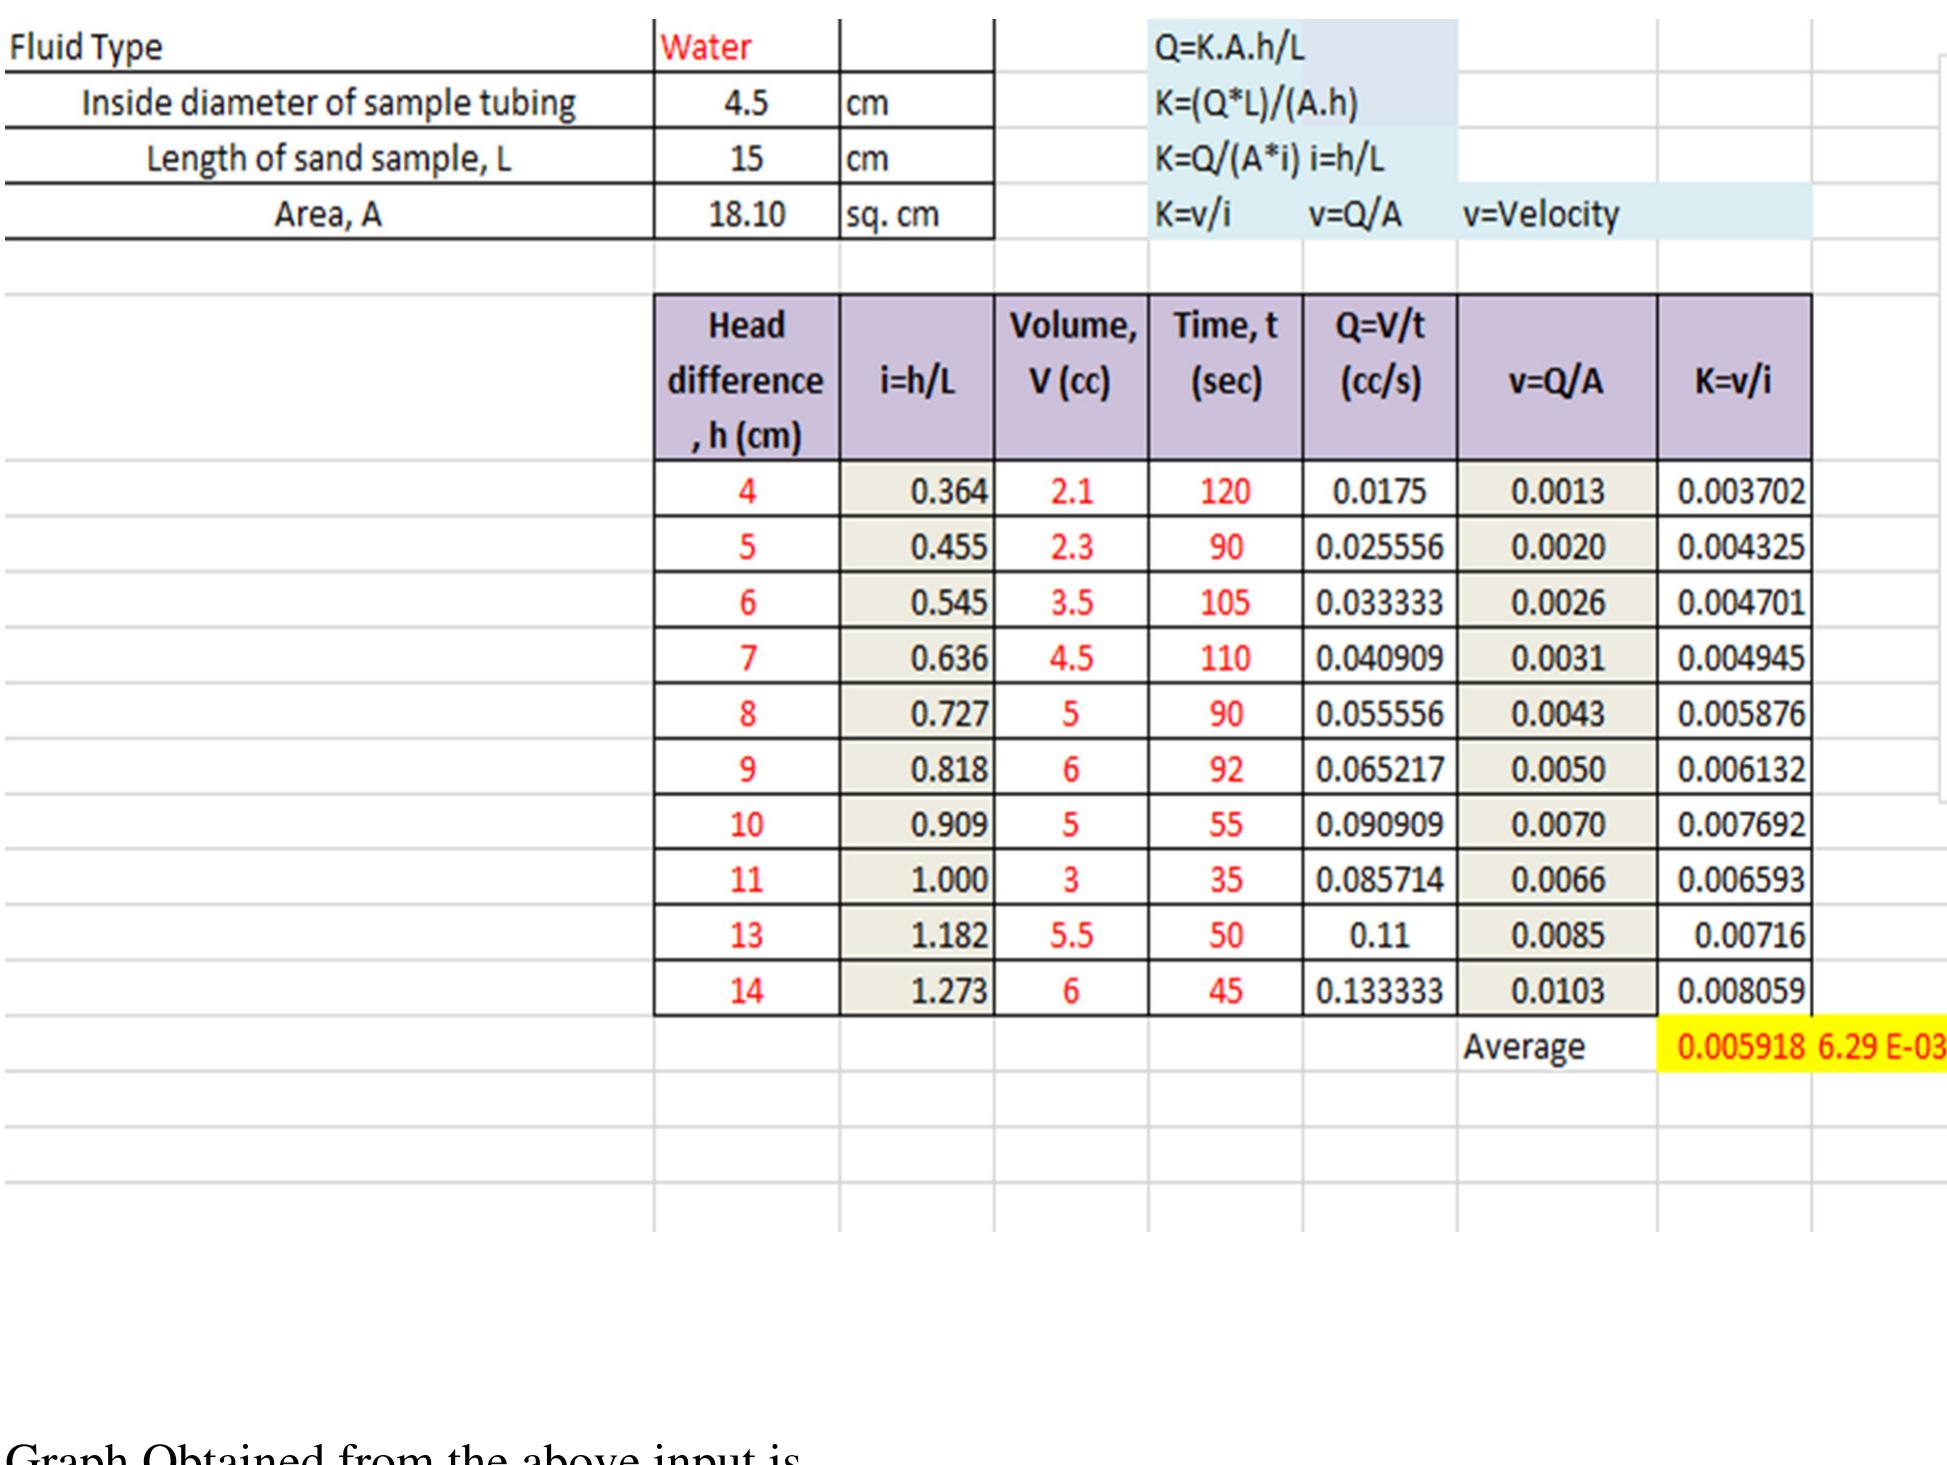Select the Average label cell

click(1524, 1047)
